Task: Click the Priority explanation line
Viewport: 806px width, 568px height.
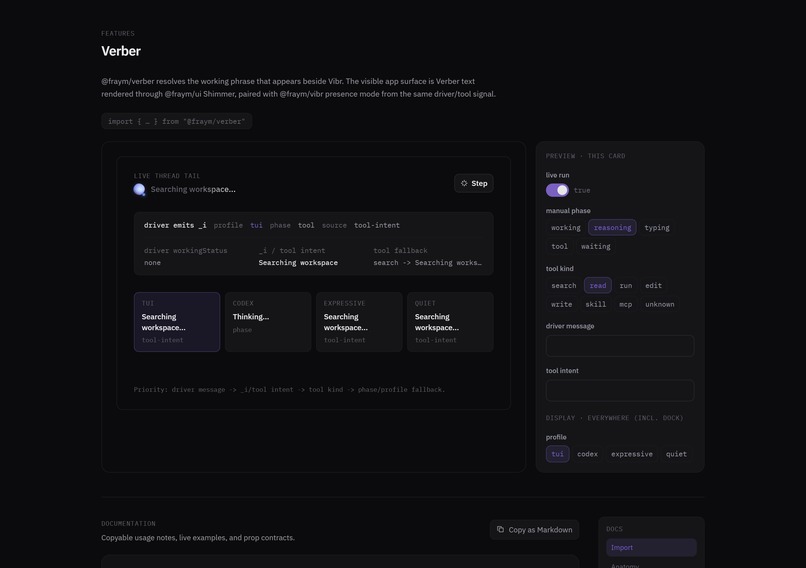Action: (289, 390)
